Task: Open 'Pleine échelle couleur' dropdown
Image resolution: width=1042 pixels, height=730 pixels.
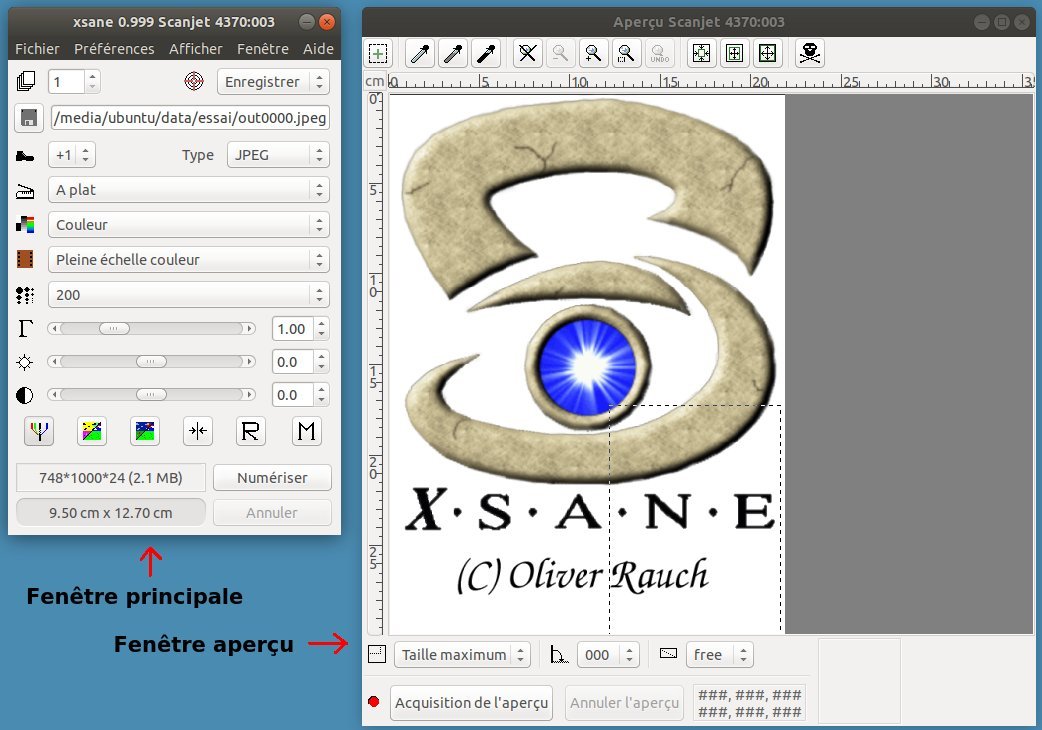Action: tap(189, 260)
